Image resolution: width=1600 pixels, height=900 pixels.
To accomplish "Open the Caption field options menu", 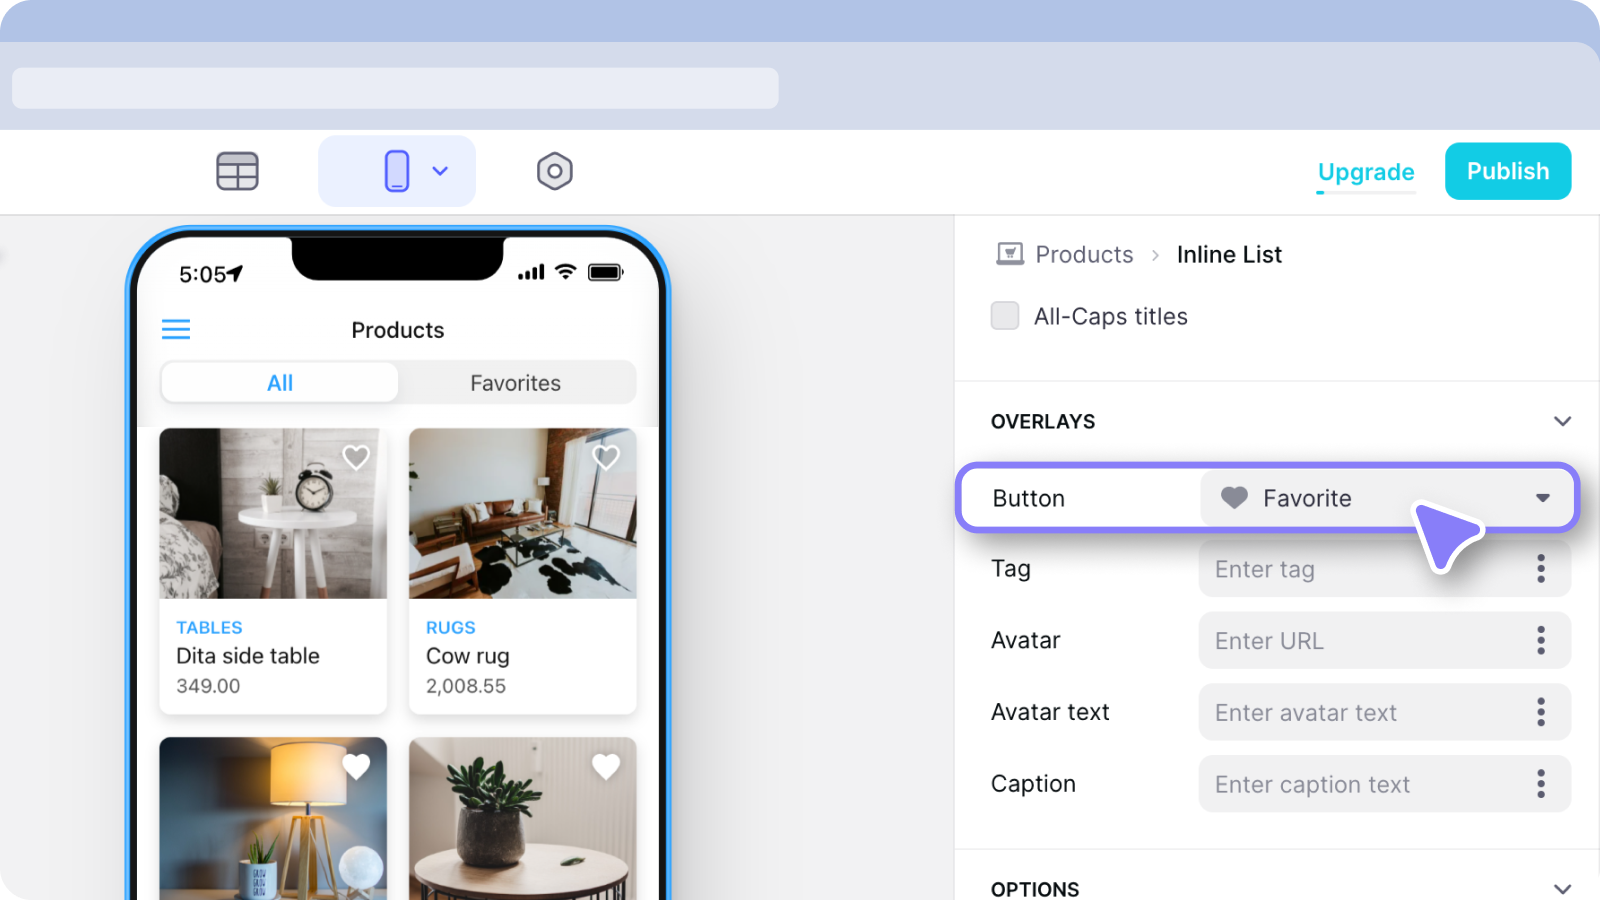I will click(x=1541, y=784).
